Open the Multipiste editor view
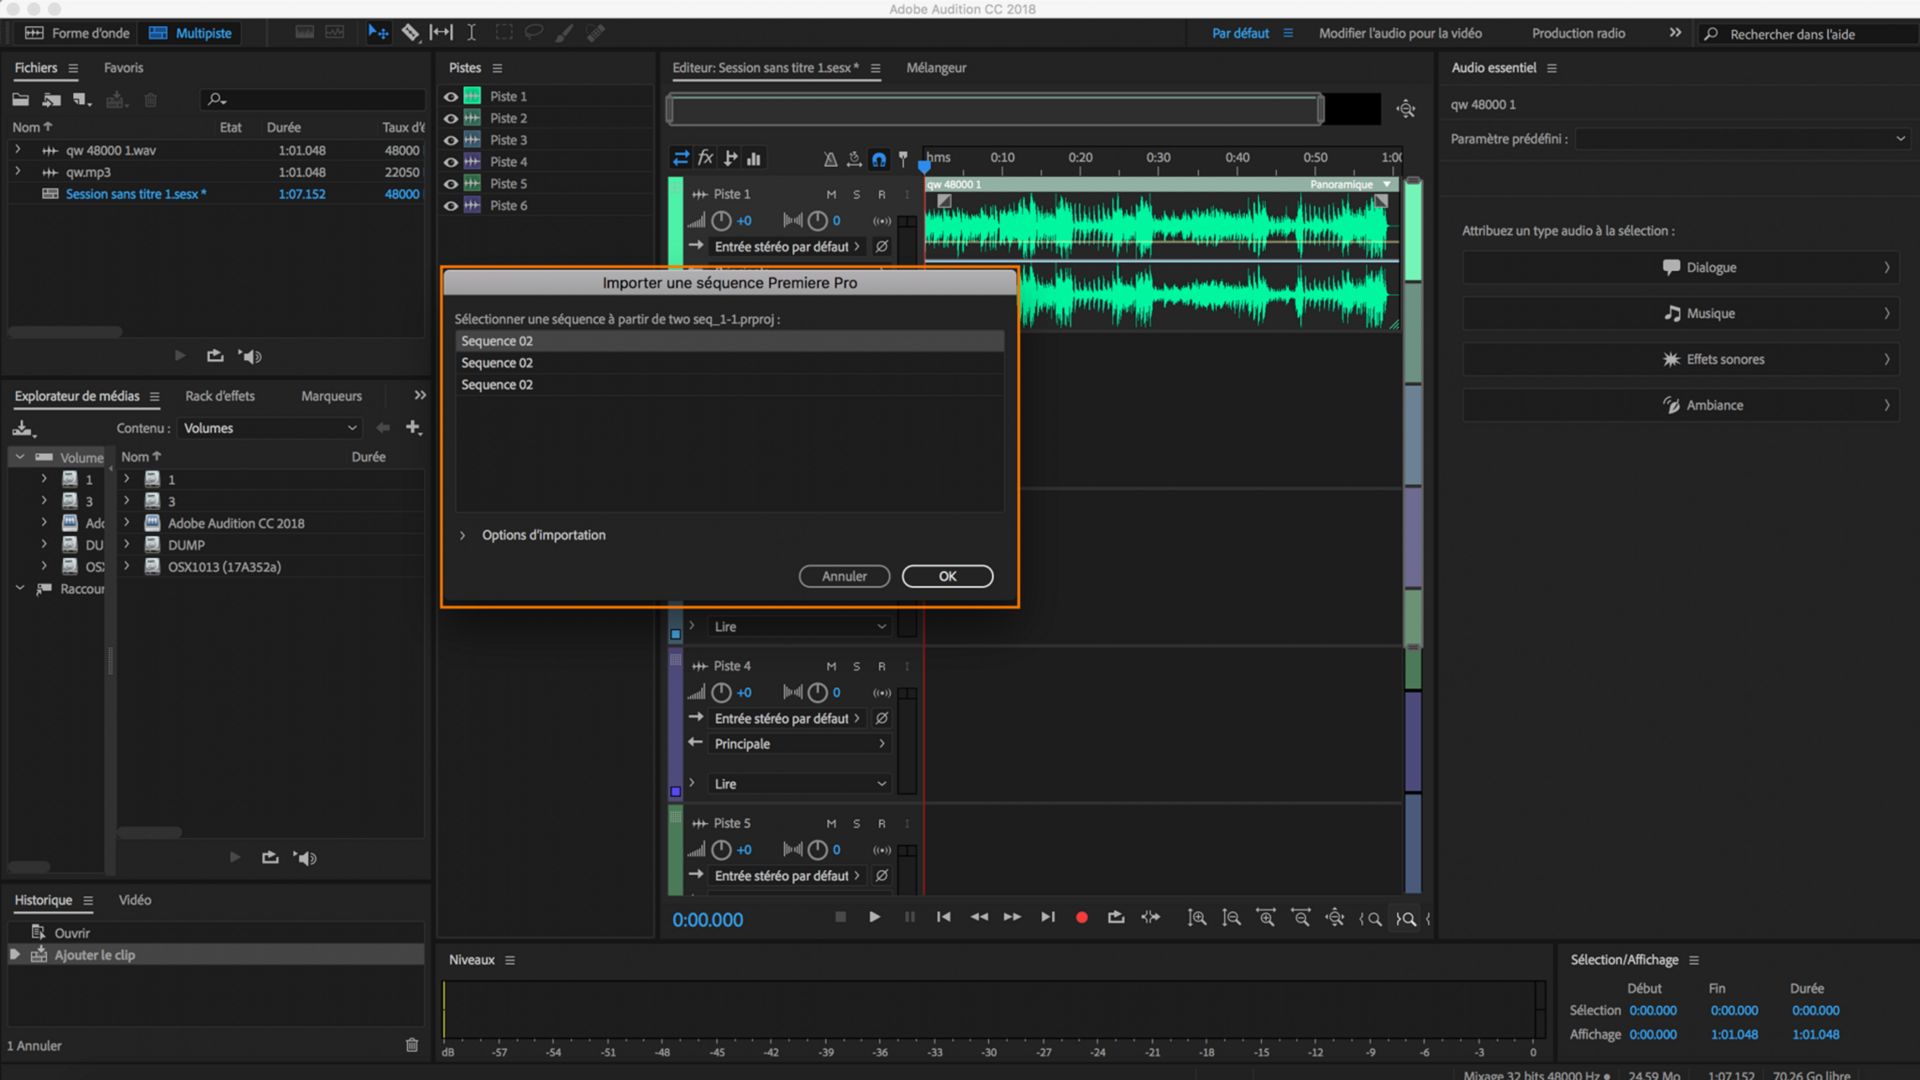The width and height of the screenshot is (1920, 1080). click(189, 32)
